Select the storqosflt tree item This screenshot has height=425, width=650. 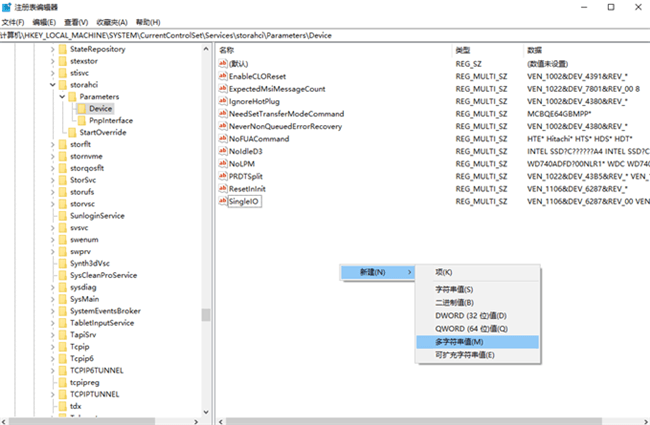coord(87,168)
